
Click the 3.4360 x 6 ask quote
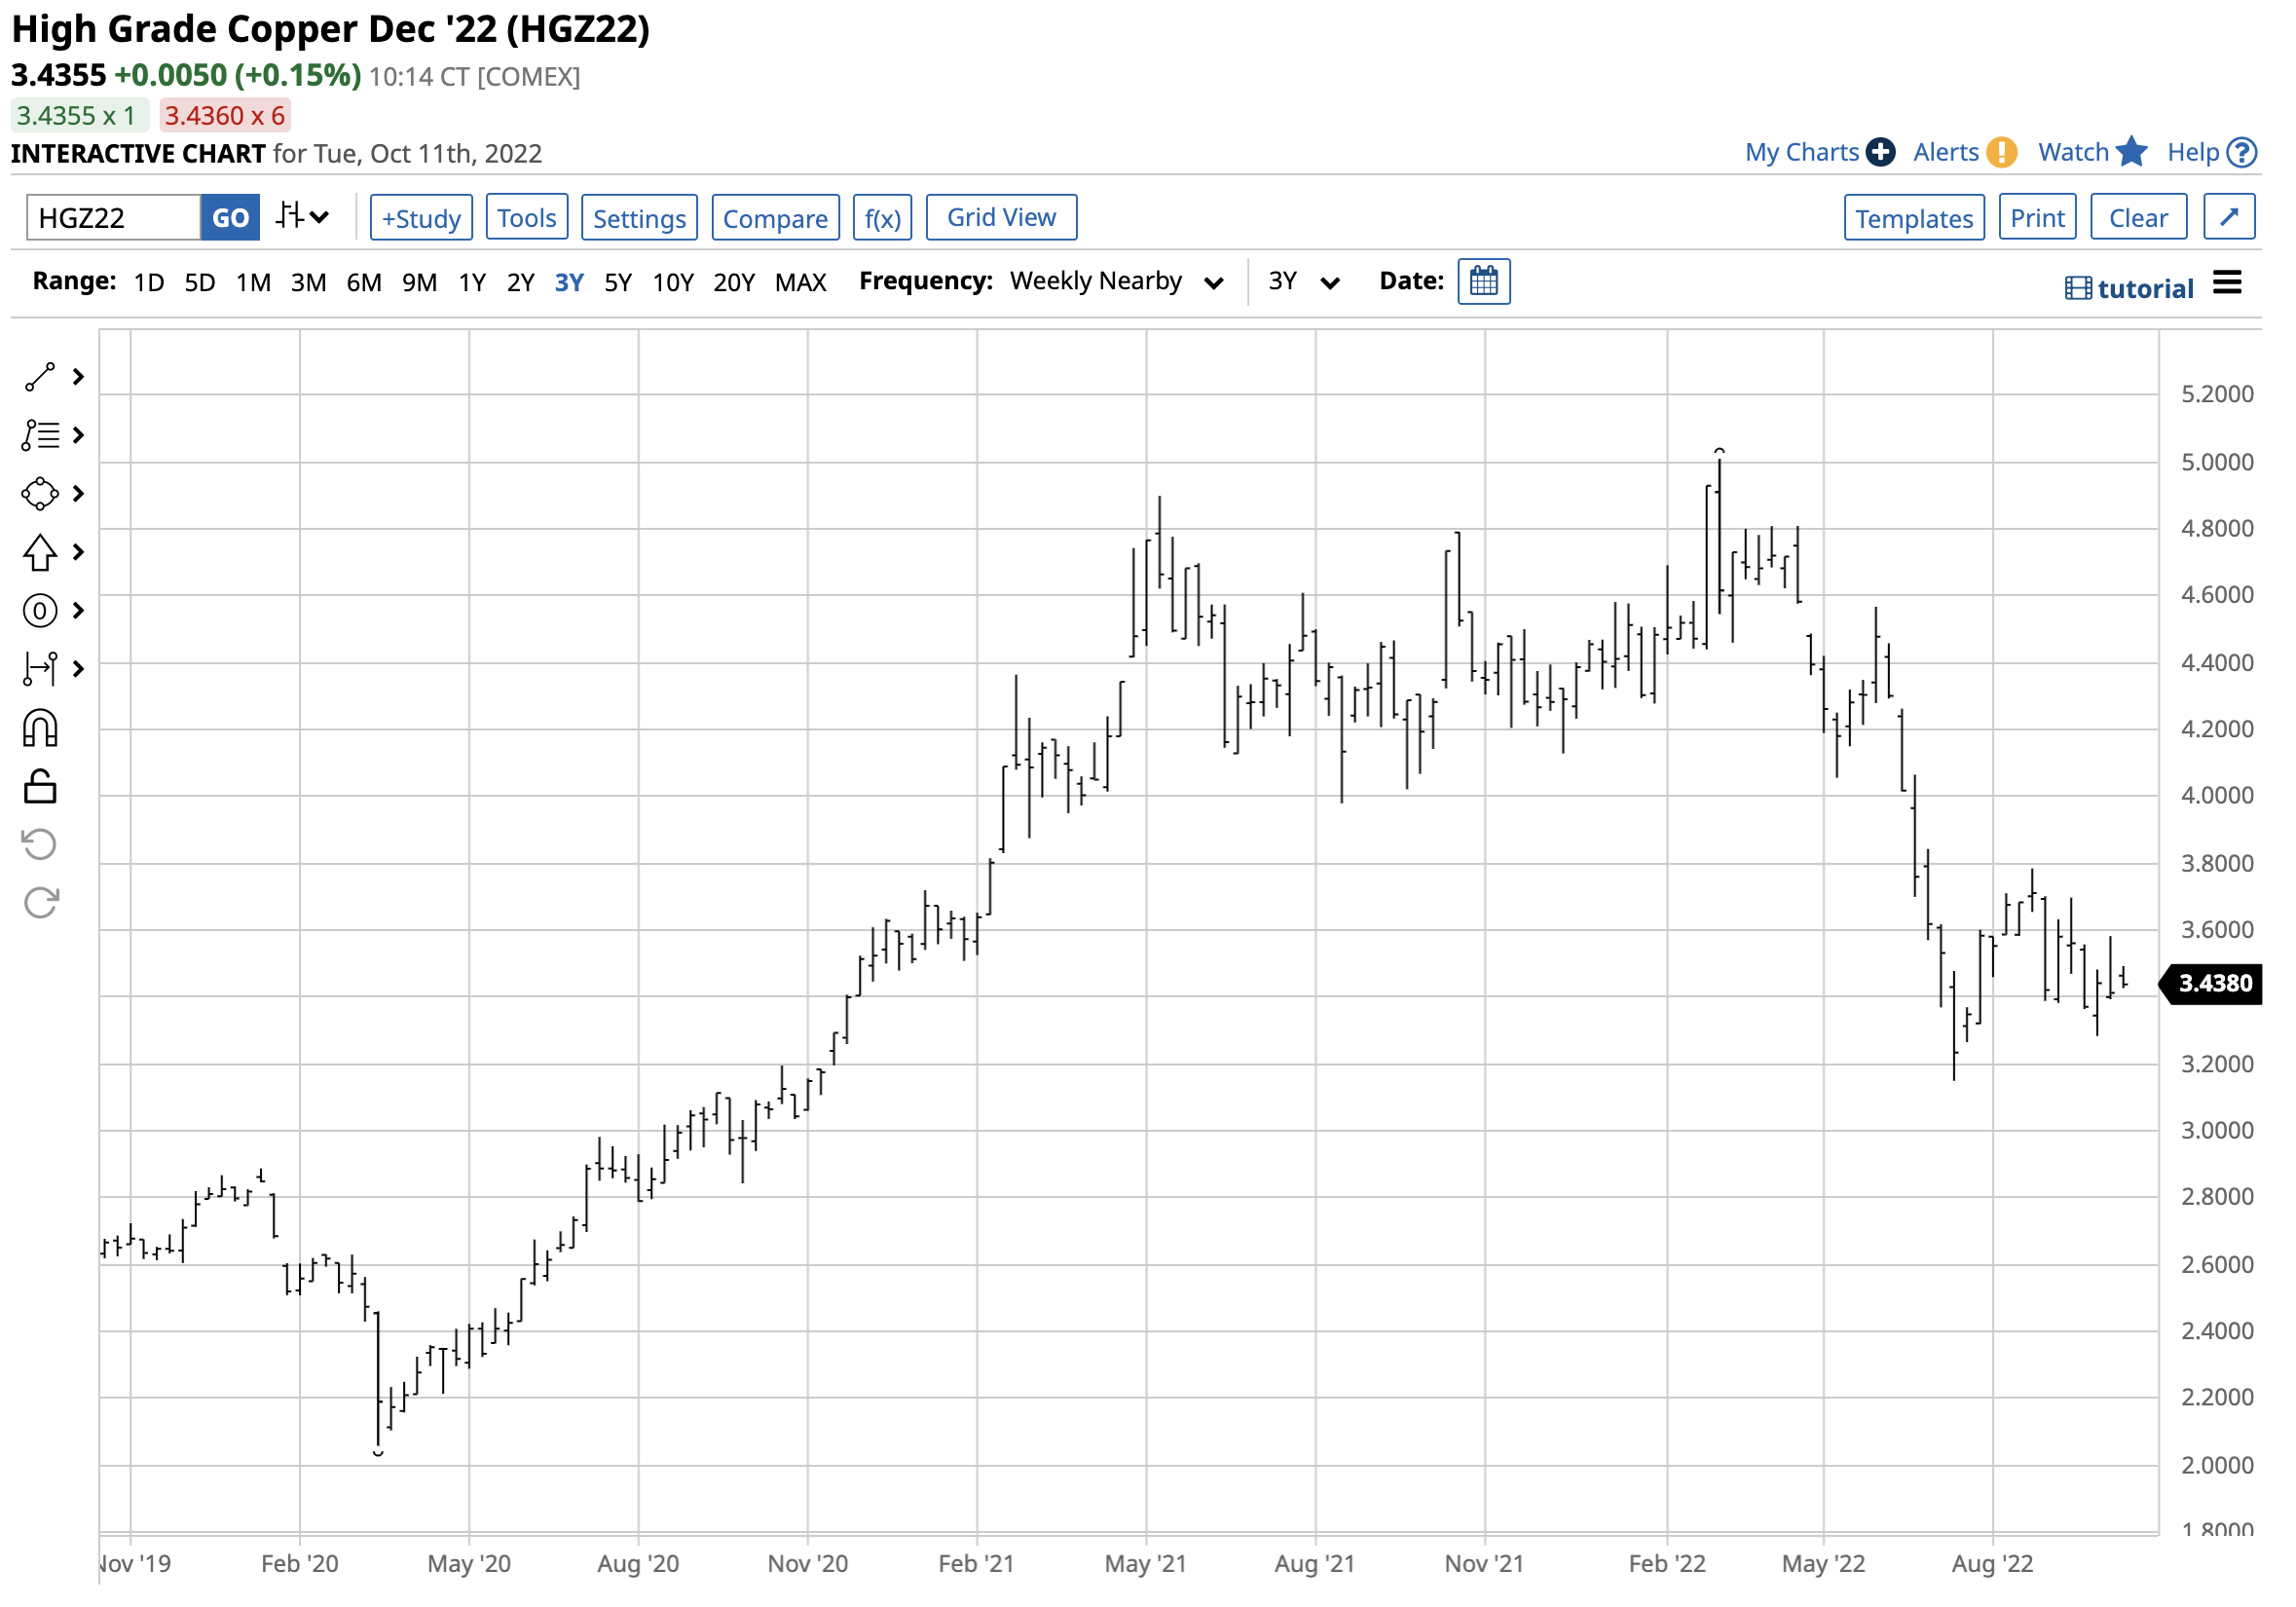224,115
